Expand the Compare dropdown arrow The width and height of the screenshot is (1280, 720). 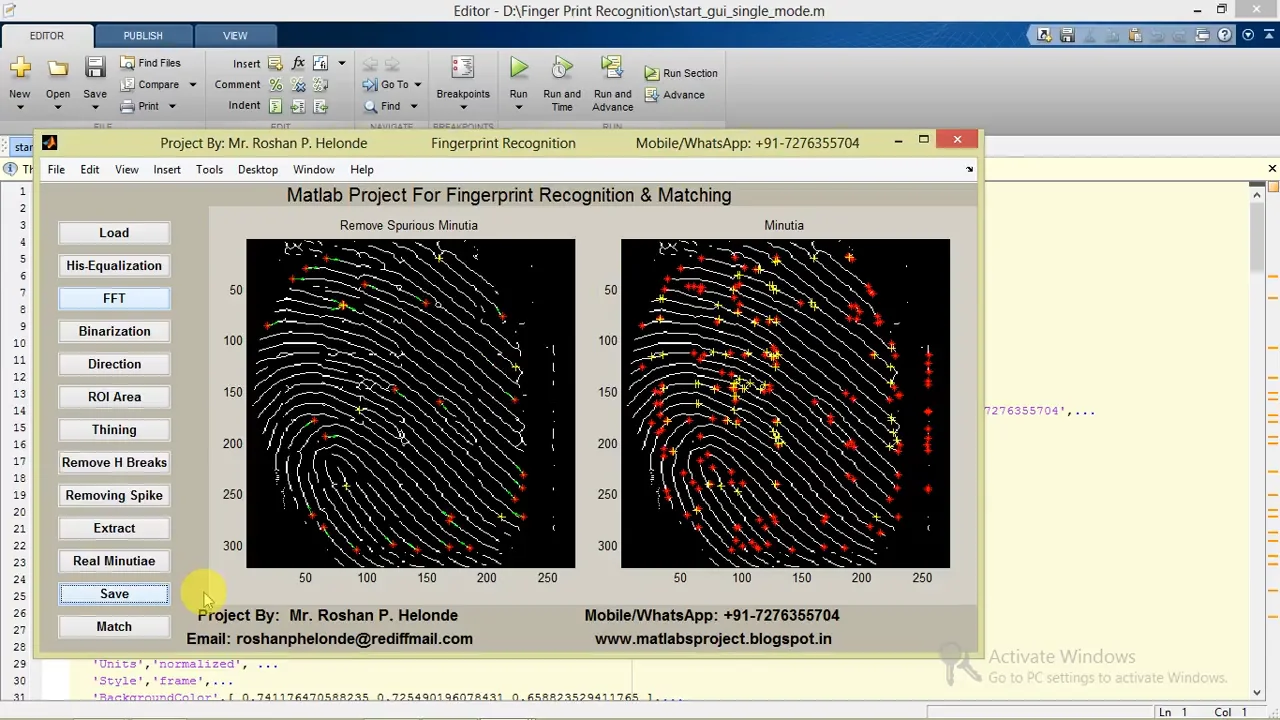[x=192, y=85]
